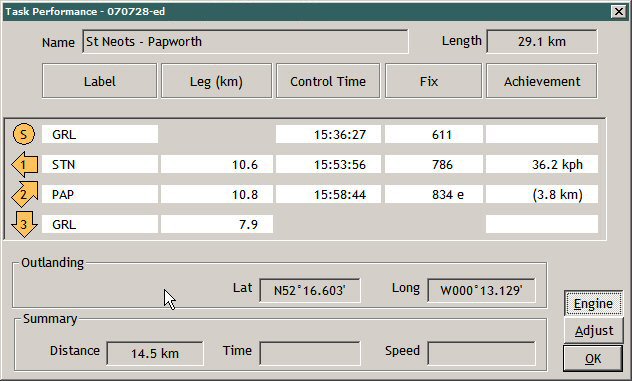Click the leg distance 7.9 cell
This screenshot has height=381, width=632.
tap(217, 224)
